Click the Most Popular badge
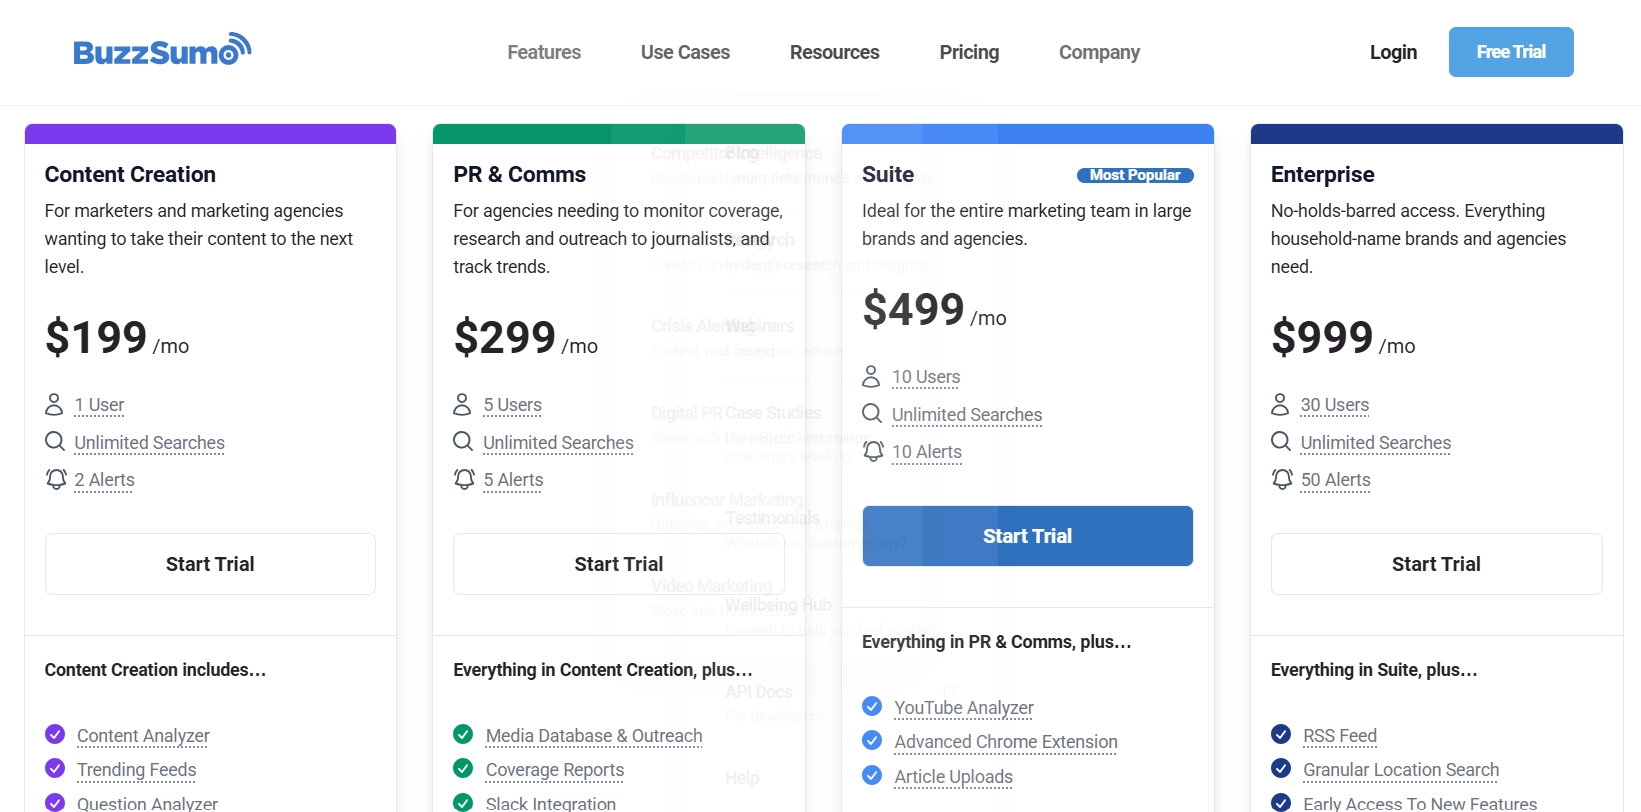Screen dimensions: 1641x812 1135,175
